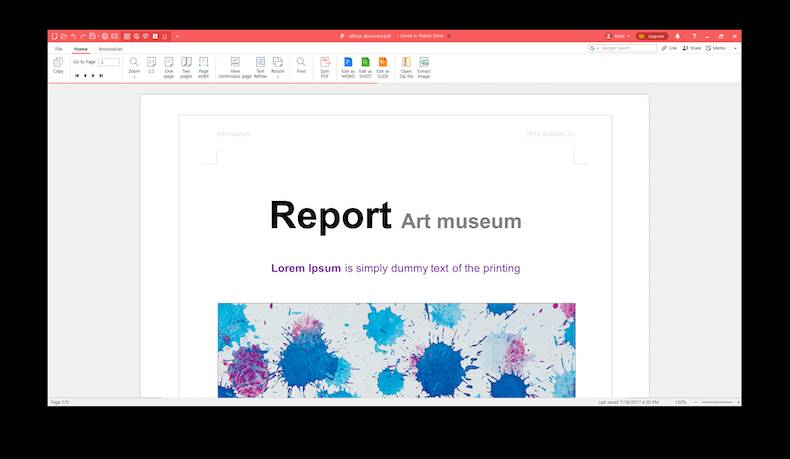
Task: Open the File menu
Action: coord(58,48)
